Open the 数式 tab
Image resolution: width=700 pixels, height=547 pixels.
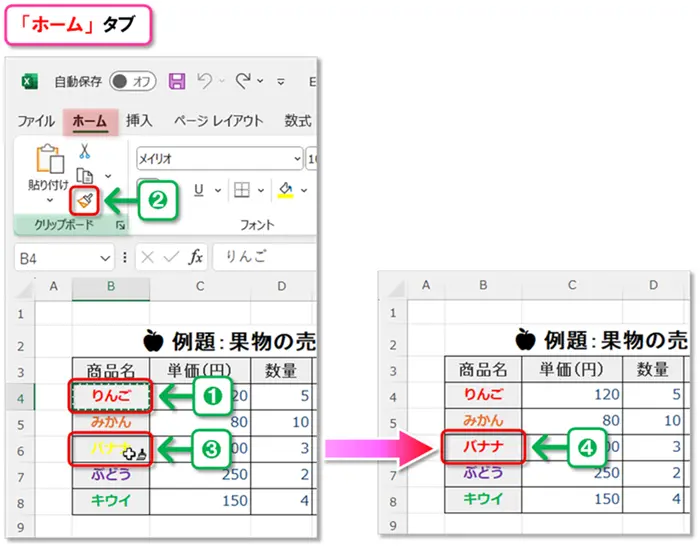[298, 121]
